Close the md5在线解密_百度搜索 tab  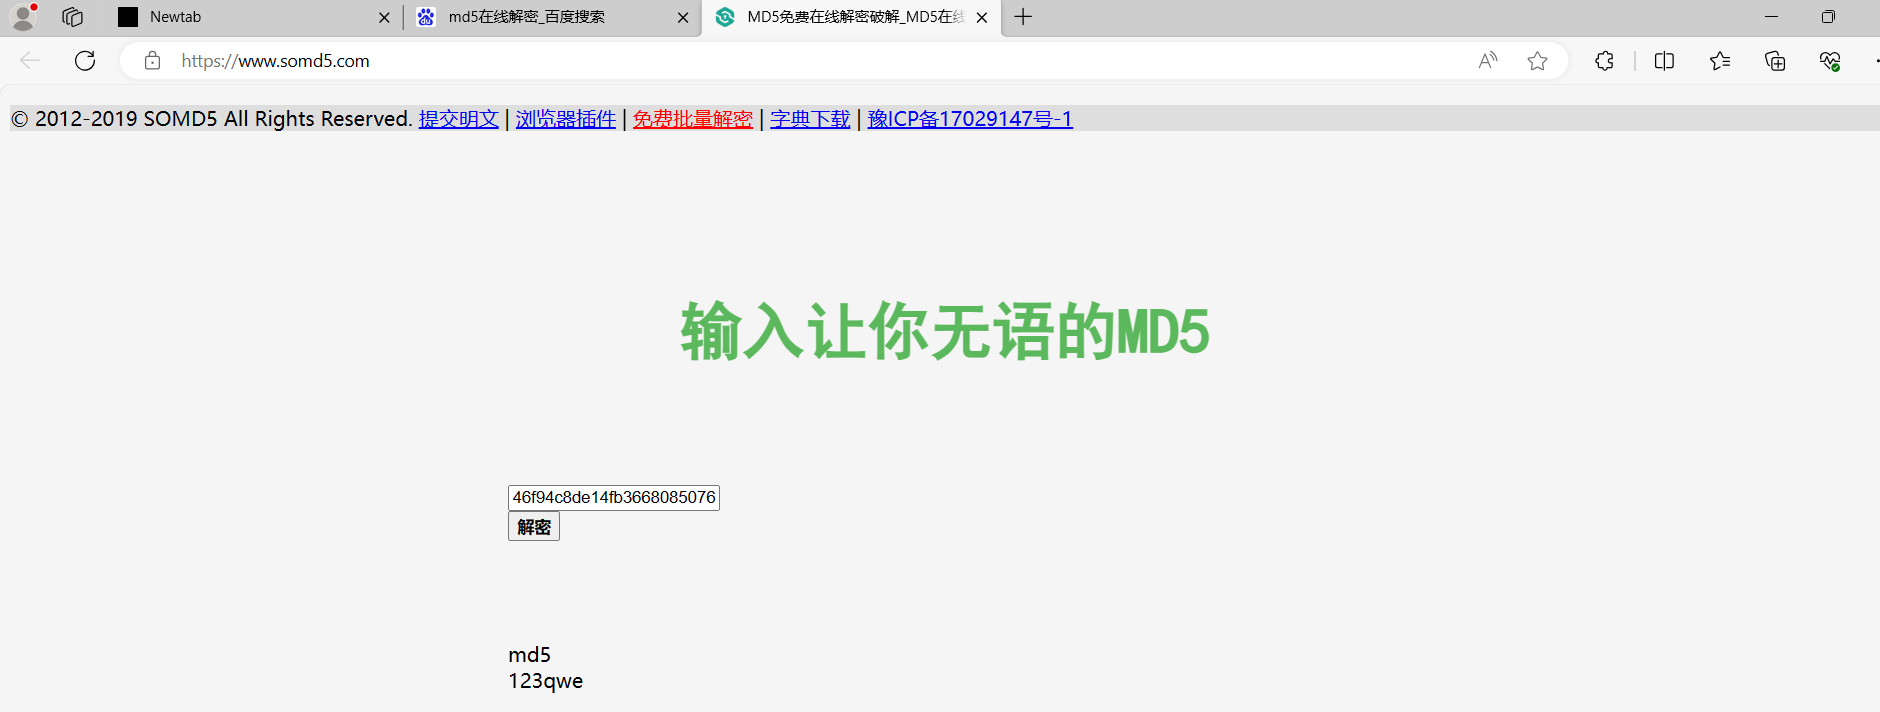[683, 17]
